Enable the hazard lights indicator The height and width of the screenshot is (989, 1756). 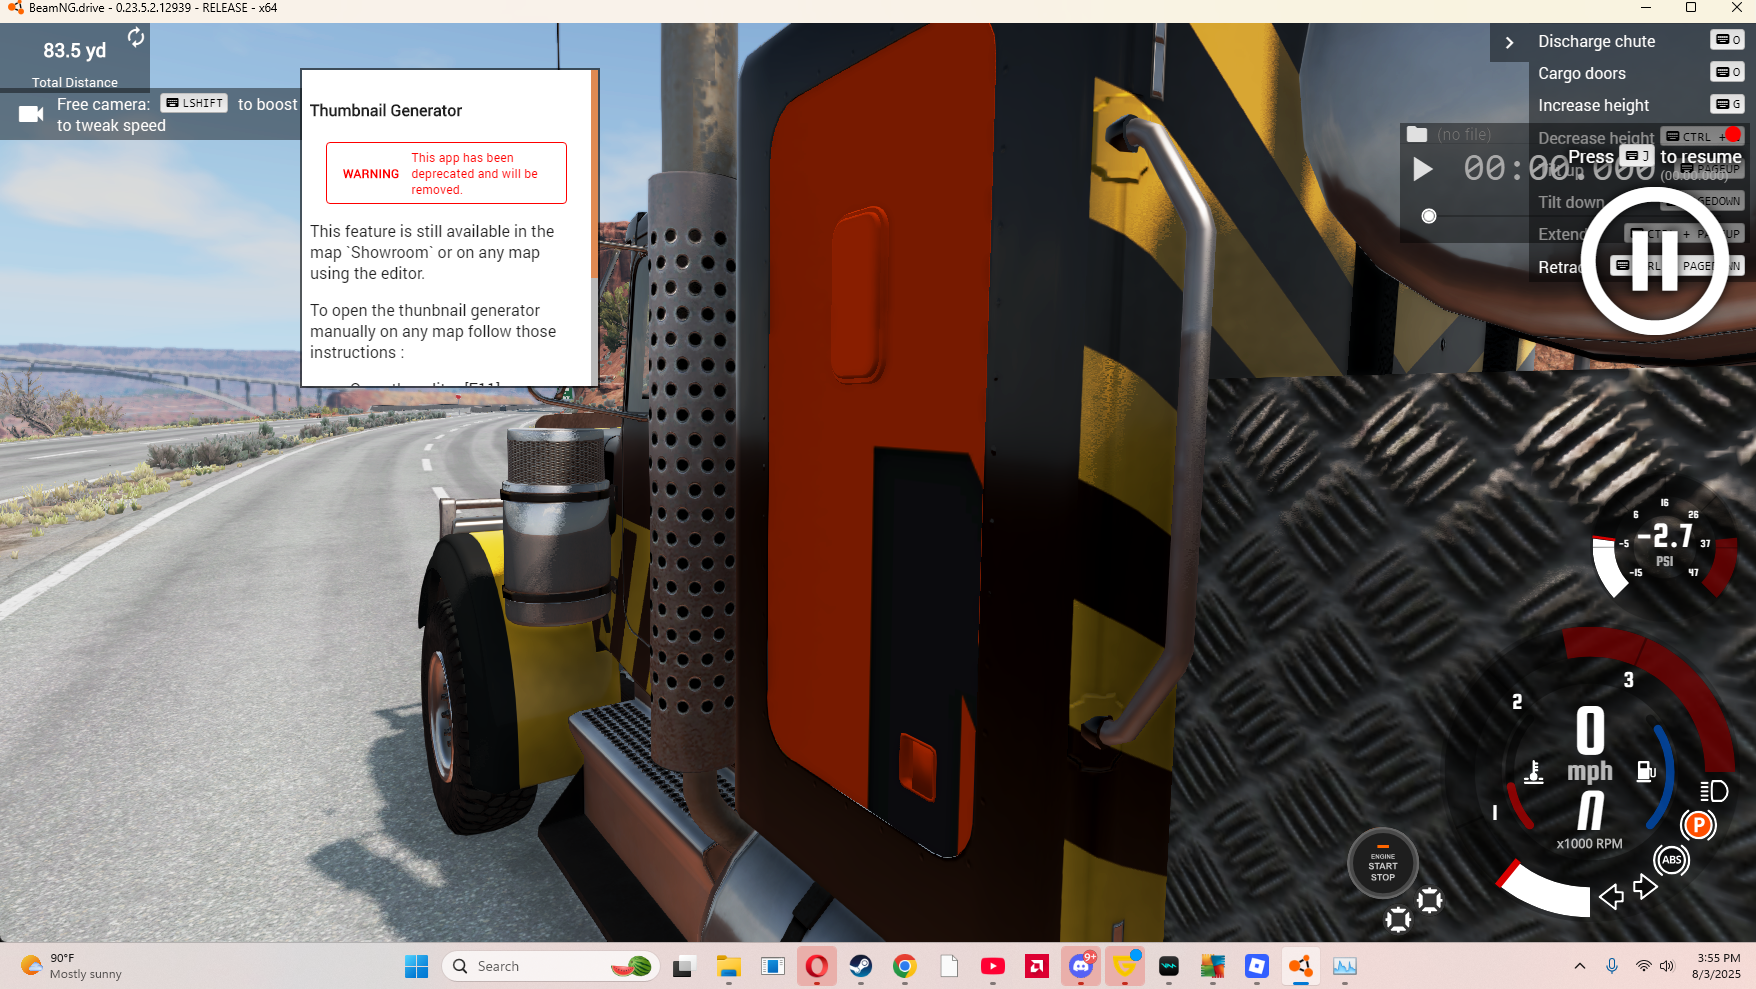(x=1428, y=901)
